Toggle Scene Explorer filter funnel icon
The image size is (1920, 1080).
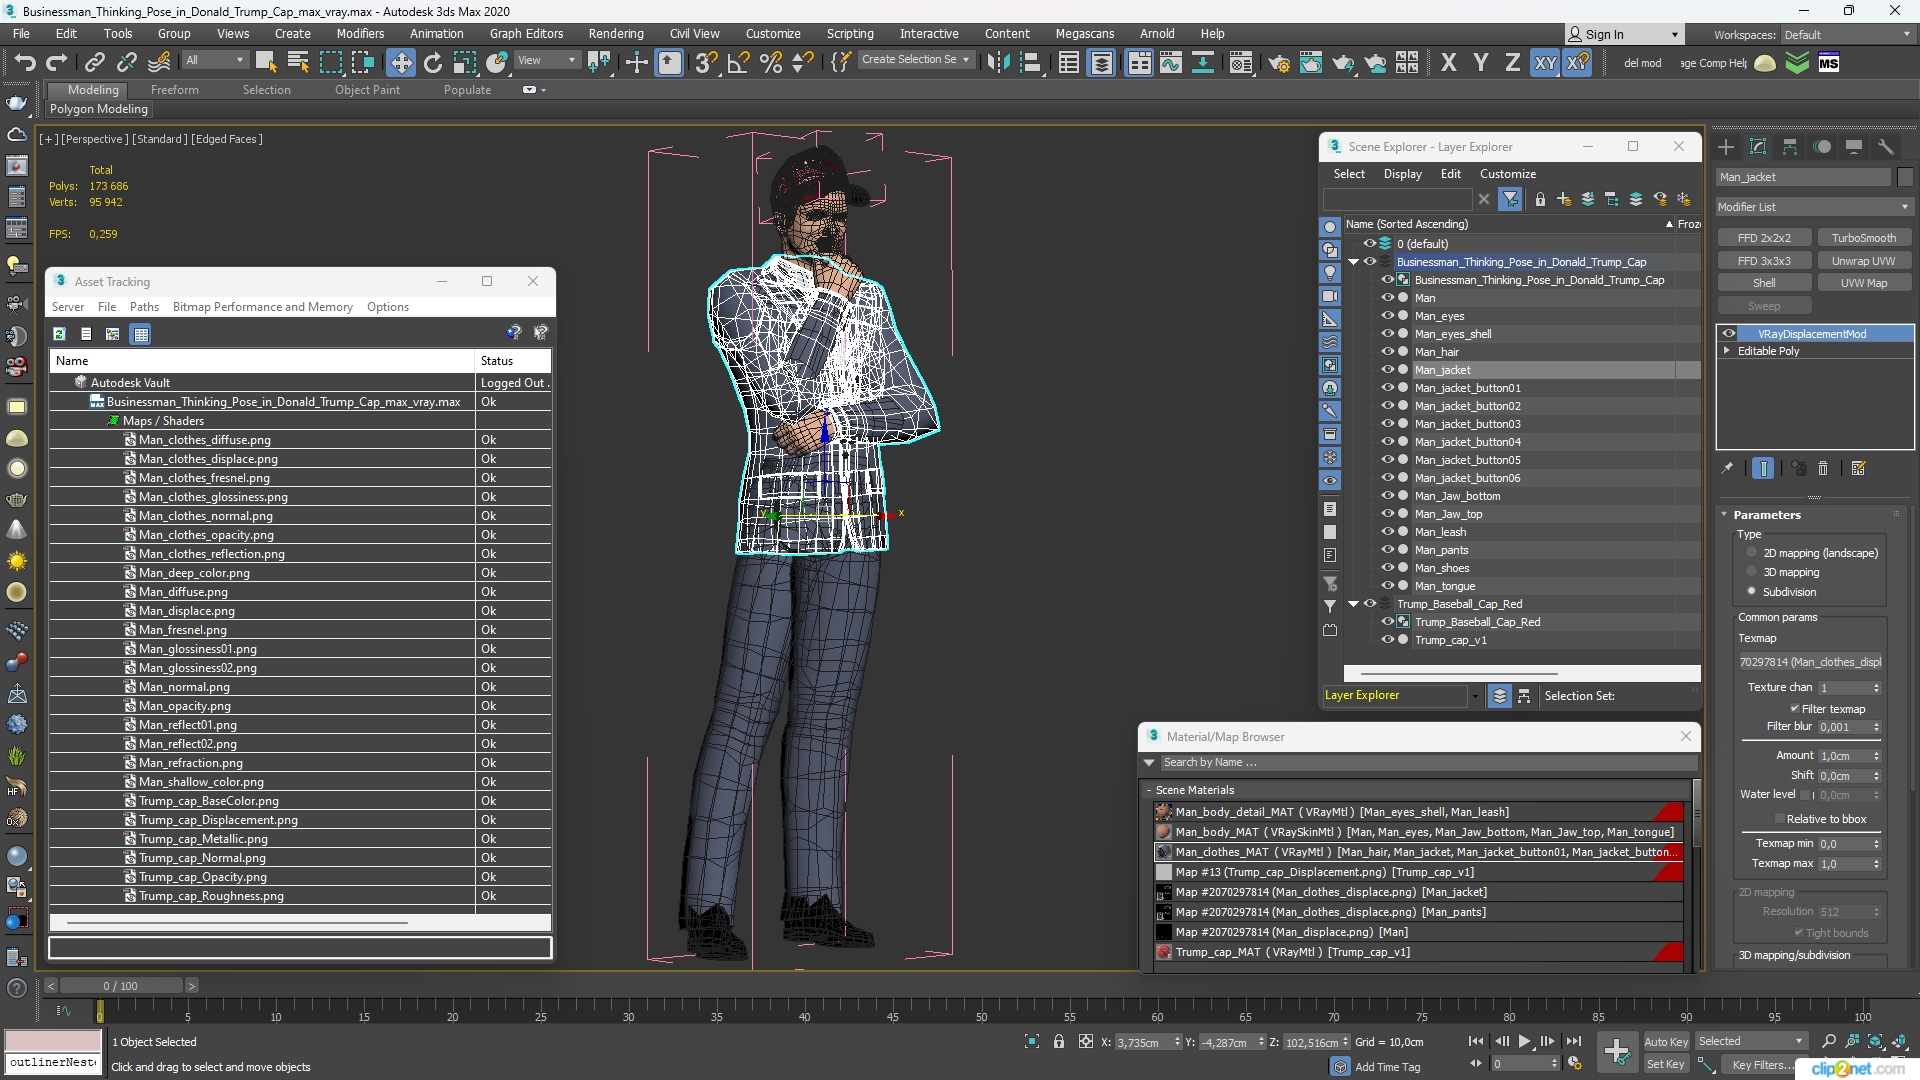click(1511, 199)
